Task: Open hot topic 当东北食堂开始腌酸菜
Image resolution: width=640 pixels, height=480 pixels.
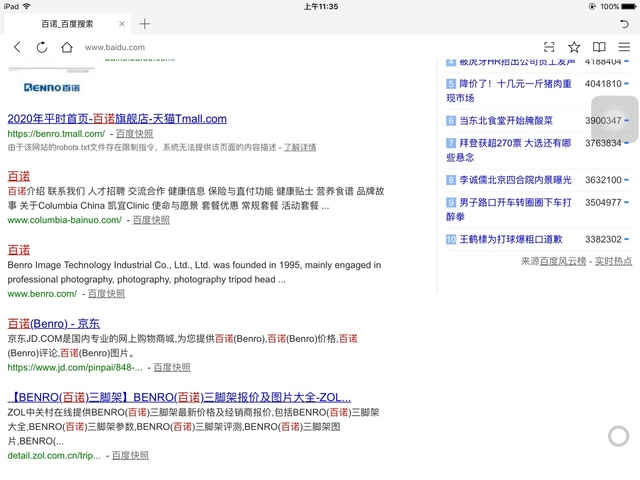Action: pyautogui.click(x=508, y=120)
